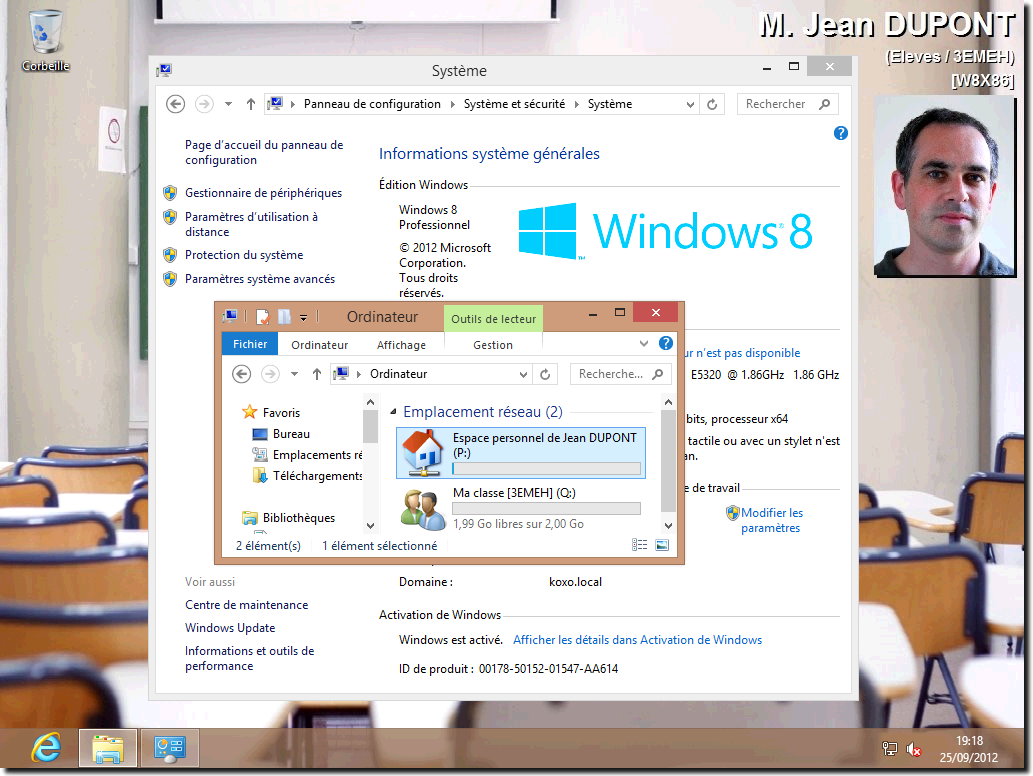Expand the ribbon in Ordinateur window
This screenshot has height=776, width=1033.
coord(644,344)
